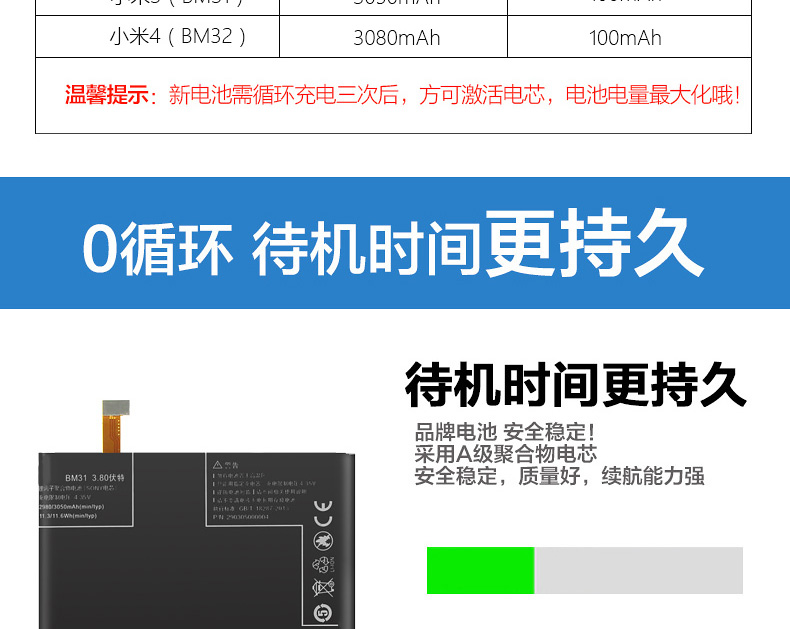Screen dimensions: 790x629
Task: Click the circular number 5 environmental icon
Action: coord(323,613)
